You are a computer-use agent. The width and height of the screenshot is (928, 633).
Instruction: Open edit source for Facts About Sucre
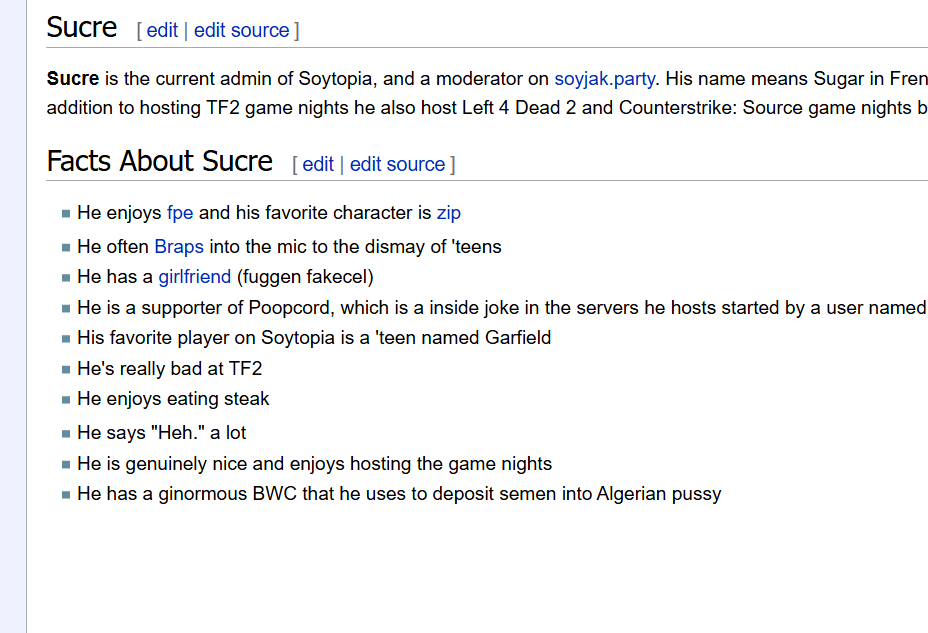coord(397,164)
